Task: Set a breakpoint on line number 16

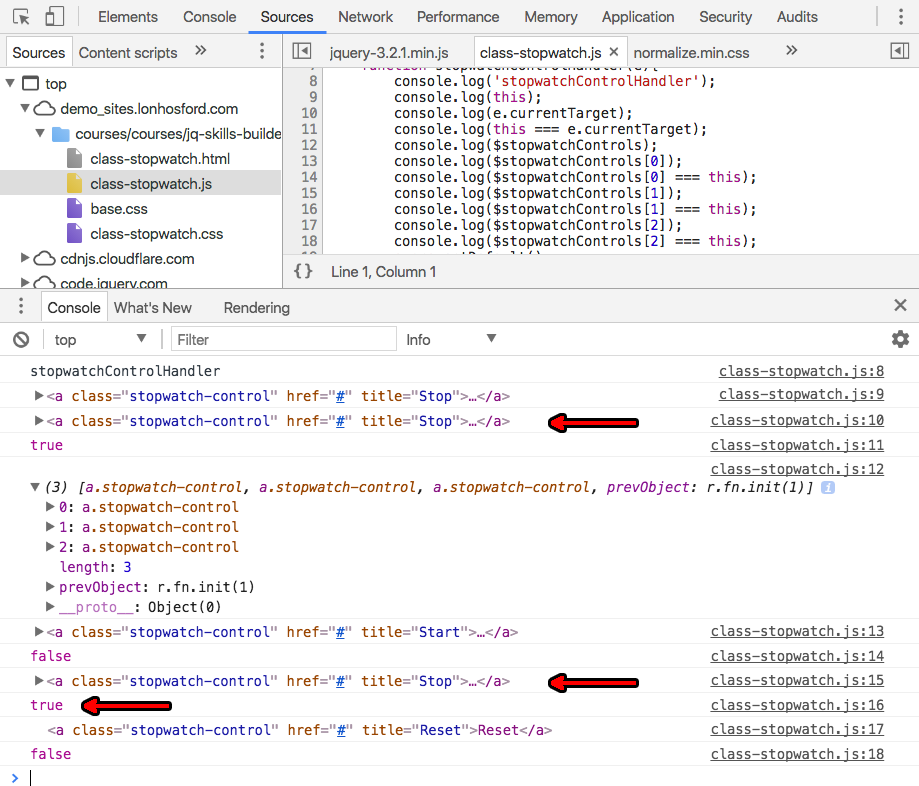Action: coord(309,209)
